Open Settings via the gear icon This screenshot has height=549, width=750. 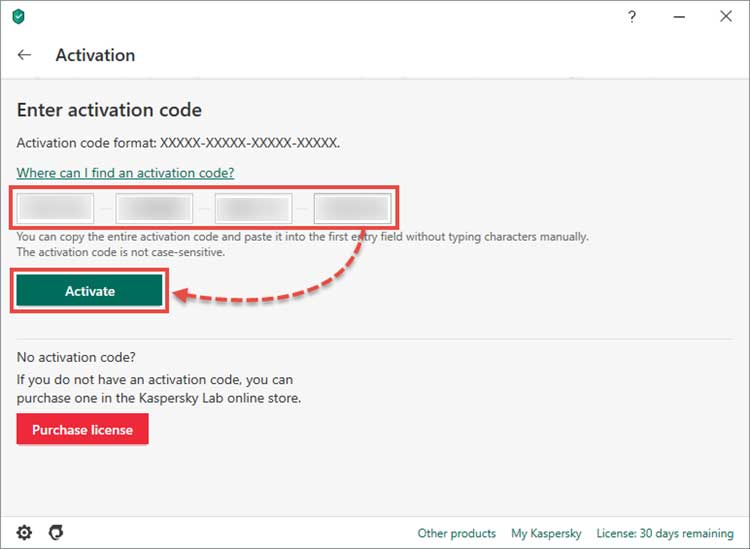point(24,532)
